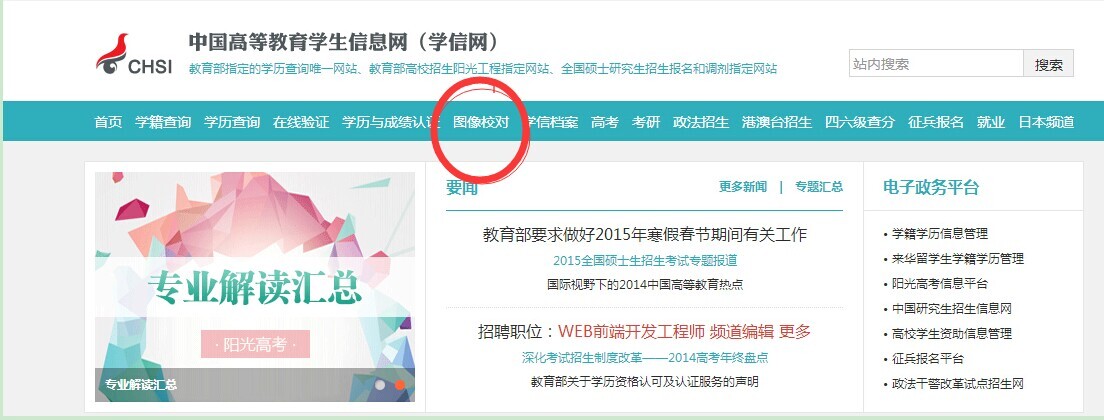Select the orange carousel indicator dot
Screen dimensions: 1104x420
pyautogui.click(x=400, y=385)
